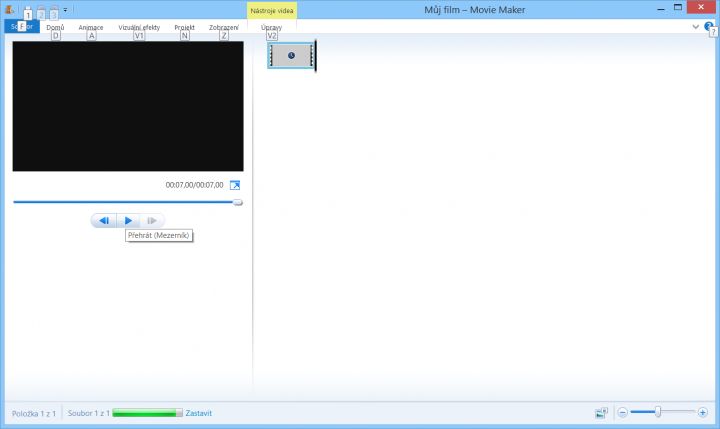Click the Soubor 1 z 1 status text
Viewport: 720px width, 429px height.
click(x=89, y=413)
